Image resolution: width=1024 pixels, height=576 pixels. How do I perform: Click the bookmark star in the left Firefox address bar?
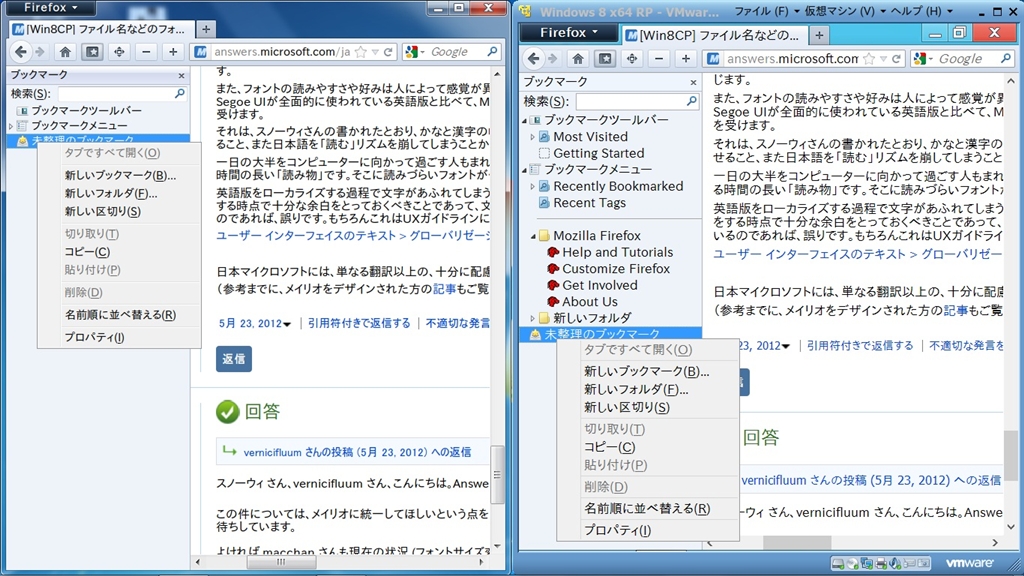(362, 52)
